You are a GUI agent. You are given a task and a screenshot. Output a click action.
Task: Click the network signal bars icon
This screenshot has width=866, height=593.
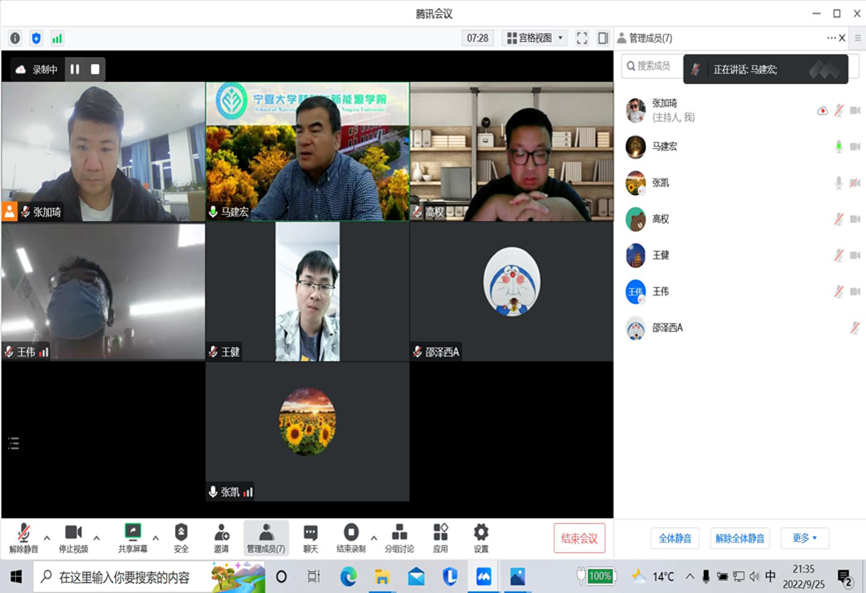(57, 38)
